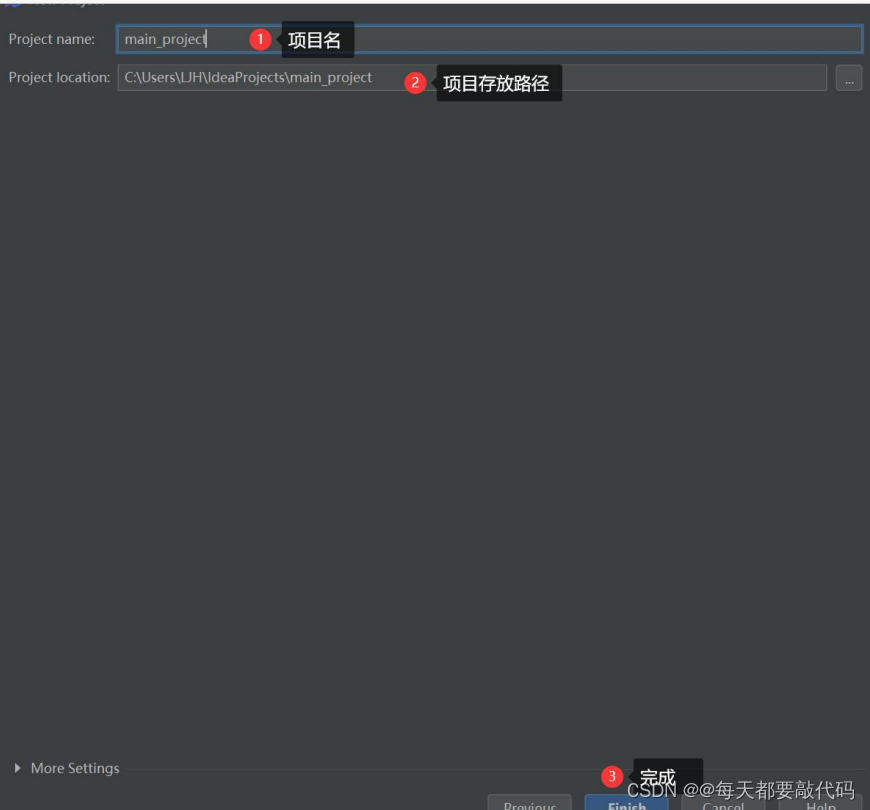Click the Finish button

[625, 805]
